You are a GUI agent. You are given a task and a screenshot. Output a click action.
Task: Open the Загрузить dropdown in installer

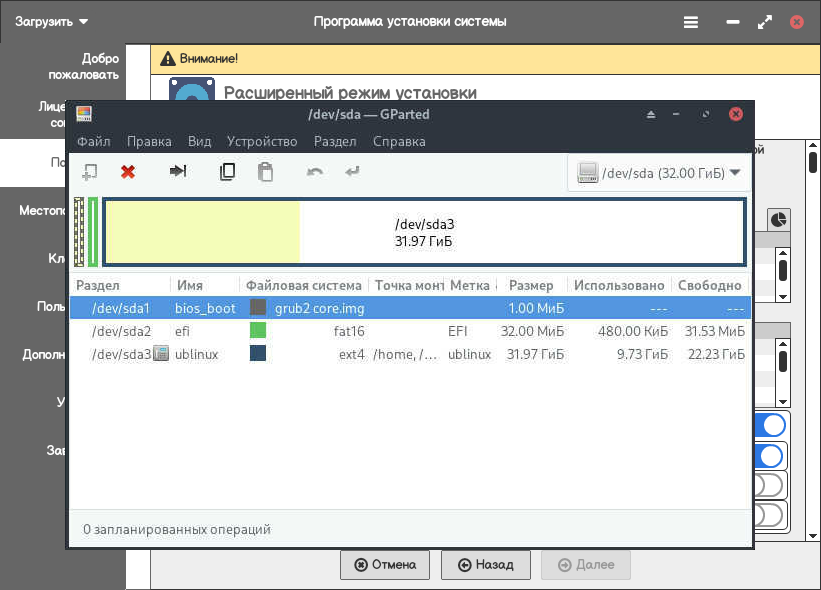point(51,22)
